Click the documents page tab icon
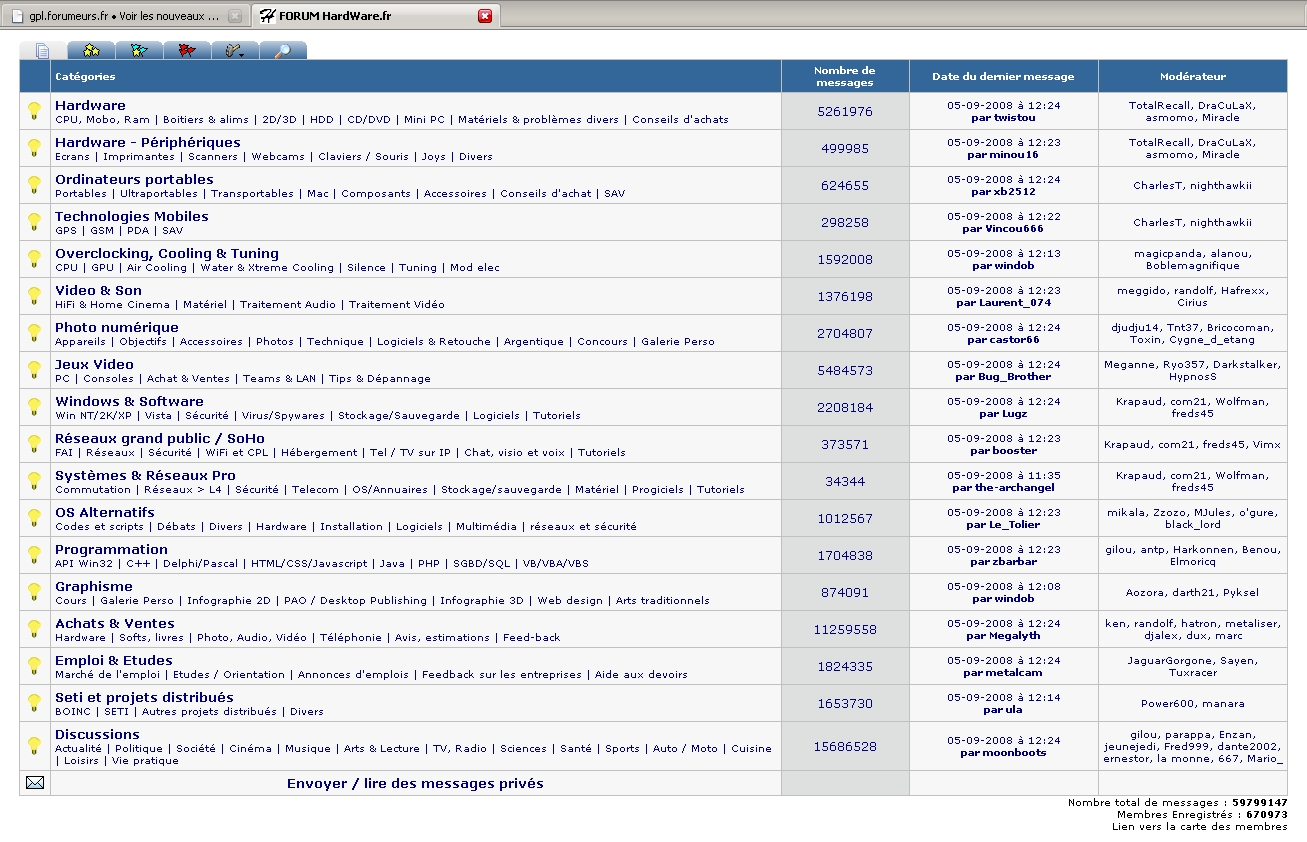The height and width of the screenshot is (842, 1307). click(42, 50)
